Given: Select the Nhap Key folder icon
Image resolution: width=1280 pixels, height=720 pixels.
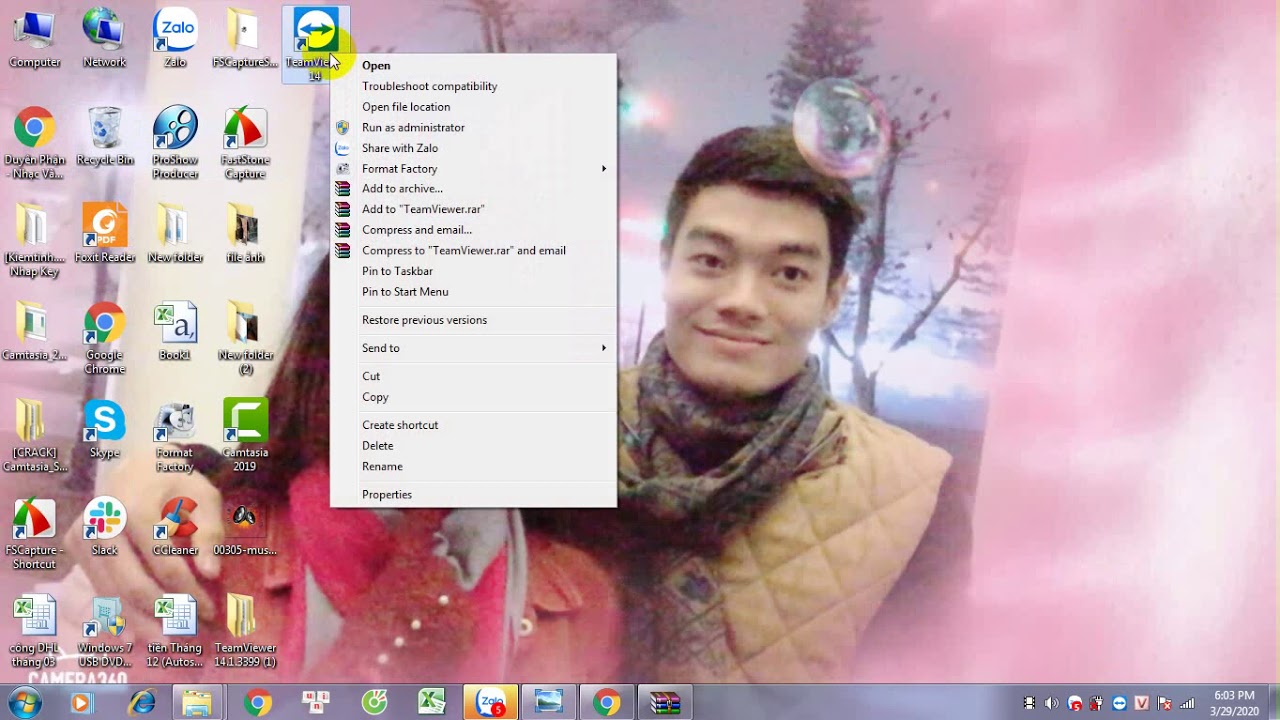Looking at the screenshot, I should pyautogui.click(x=35, y=241).
